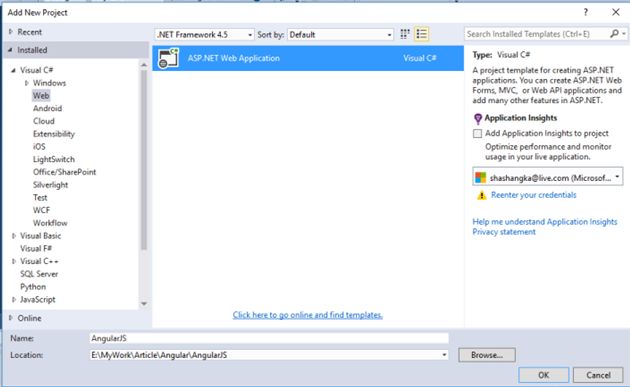Collapse the Visual C# tree node
Image resolution: width=630 pixels, height=387 pixels.
click(x=13, y=70)
